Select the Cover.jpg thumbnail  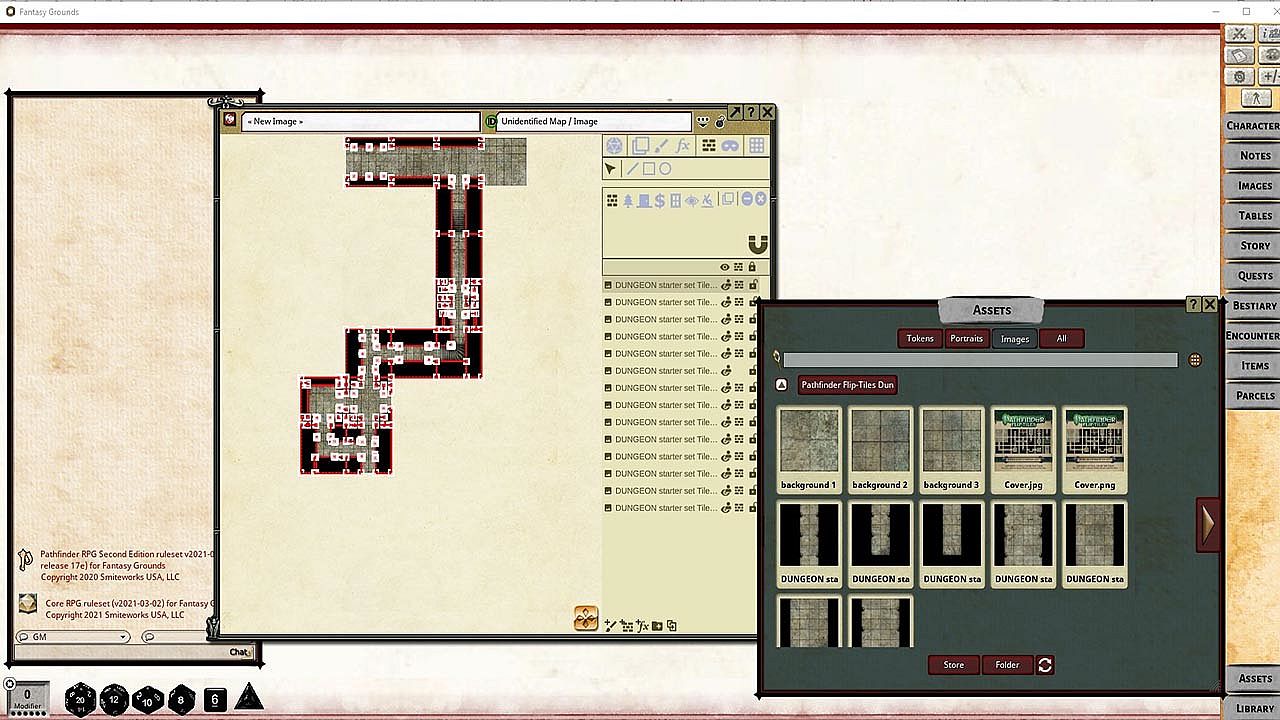[1023, 449]
